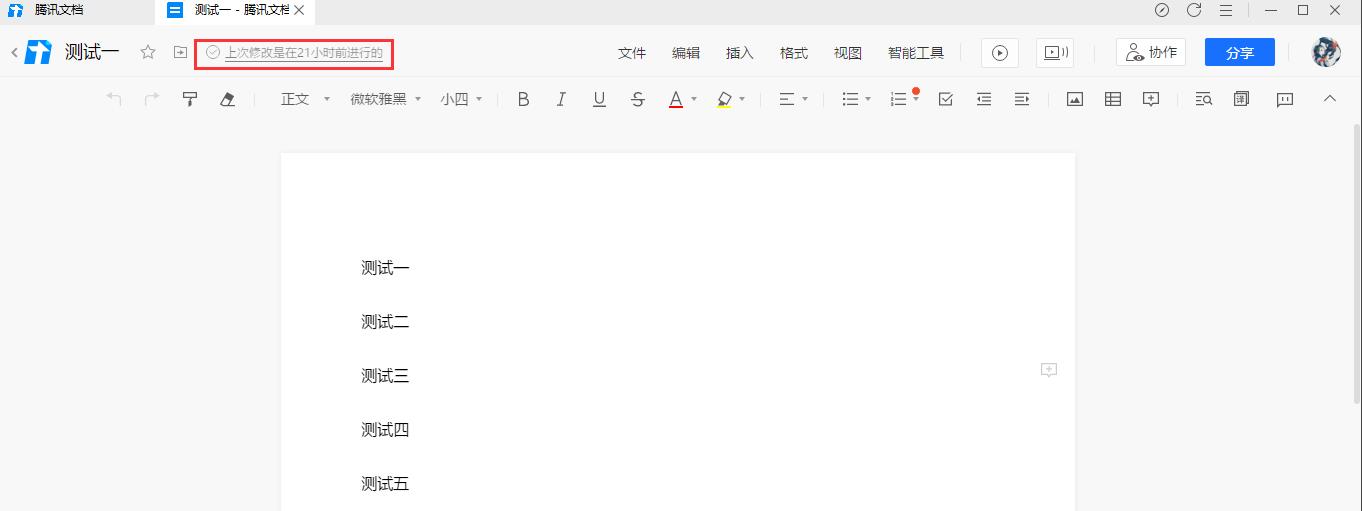Image resolution: width=1362 pixels, height=511 pixels.
Task: Apply yellow highlight color
Action: coord(724,99)
